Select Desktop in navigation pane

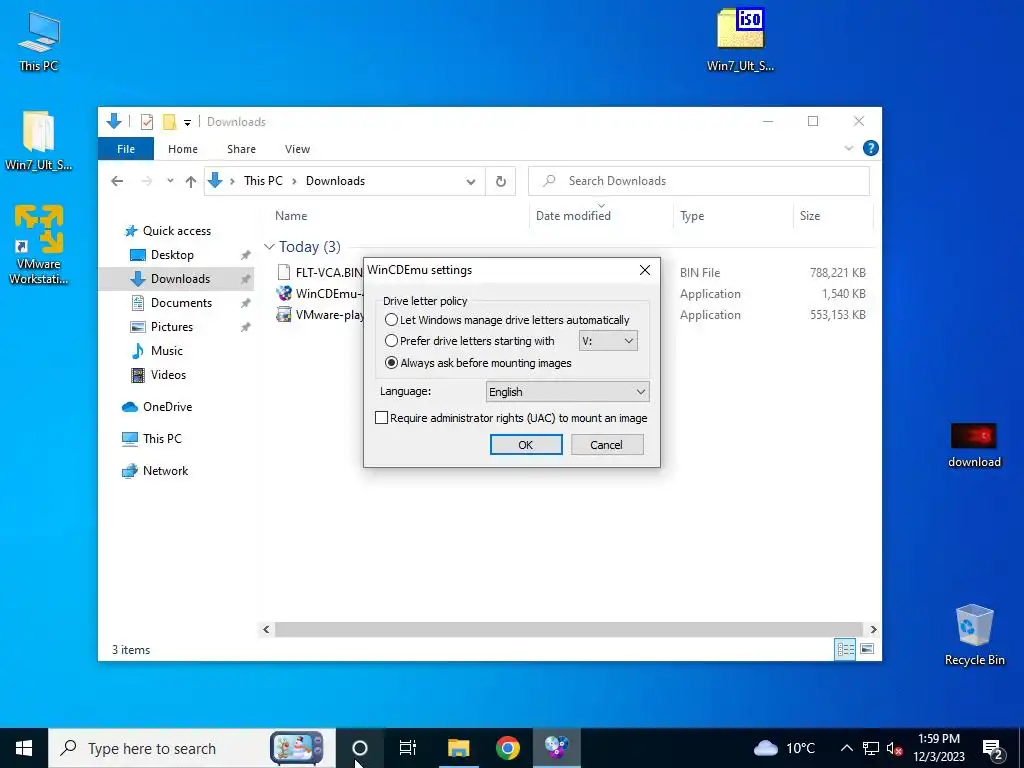coord(172,255)
